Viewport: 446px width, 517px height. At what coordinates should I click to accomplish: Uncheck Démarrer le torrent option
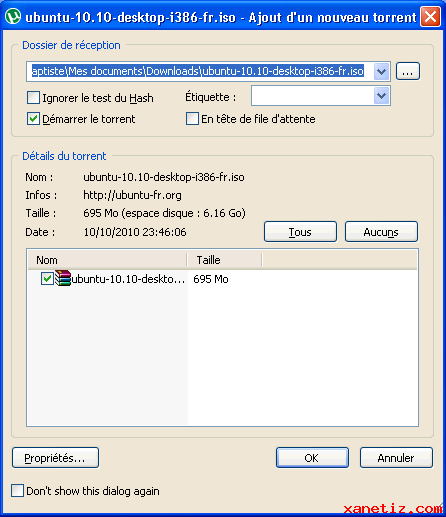(33, 119)
